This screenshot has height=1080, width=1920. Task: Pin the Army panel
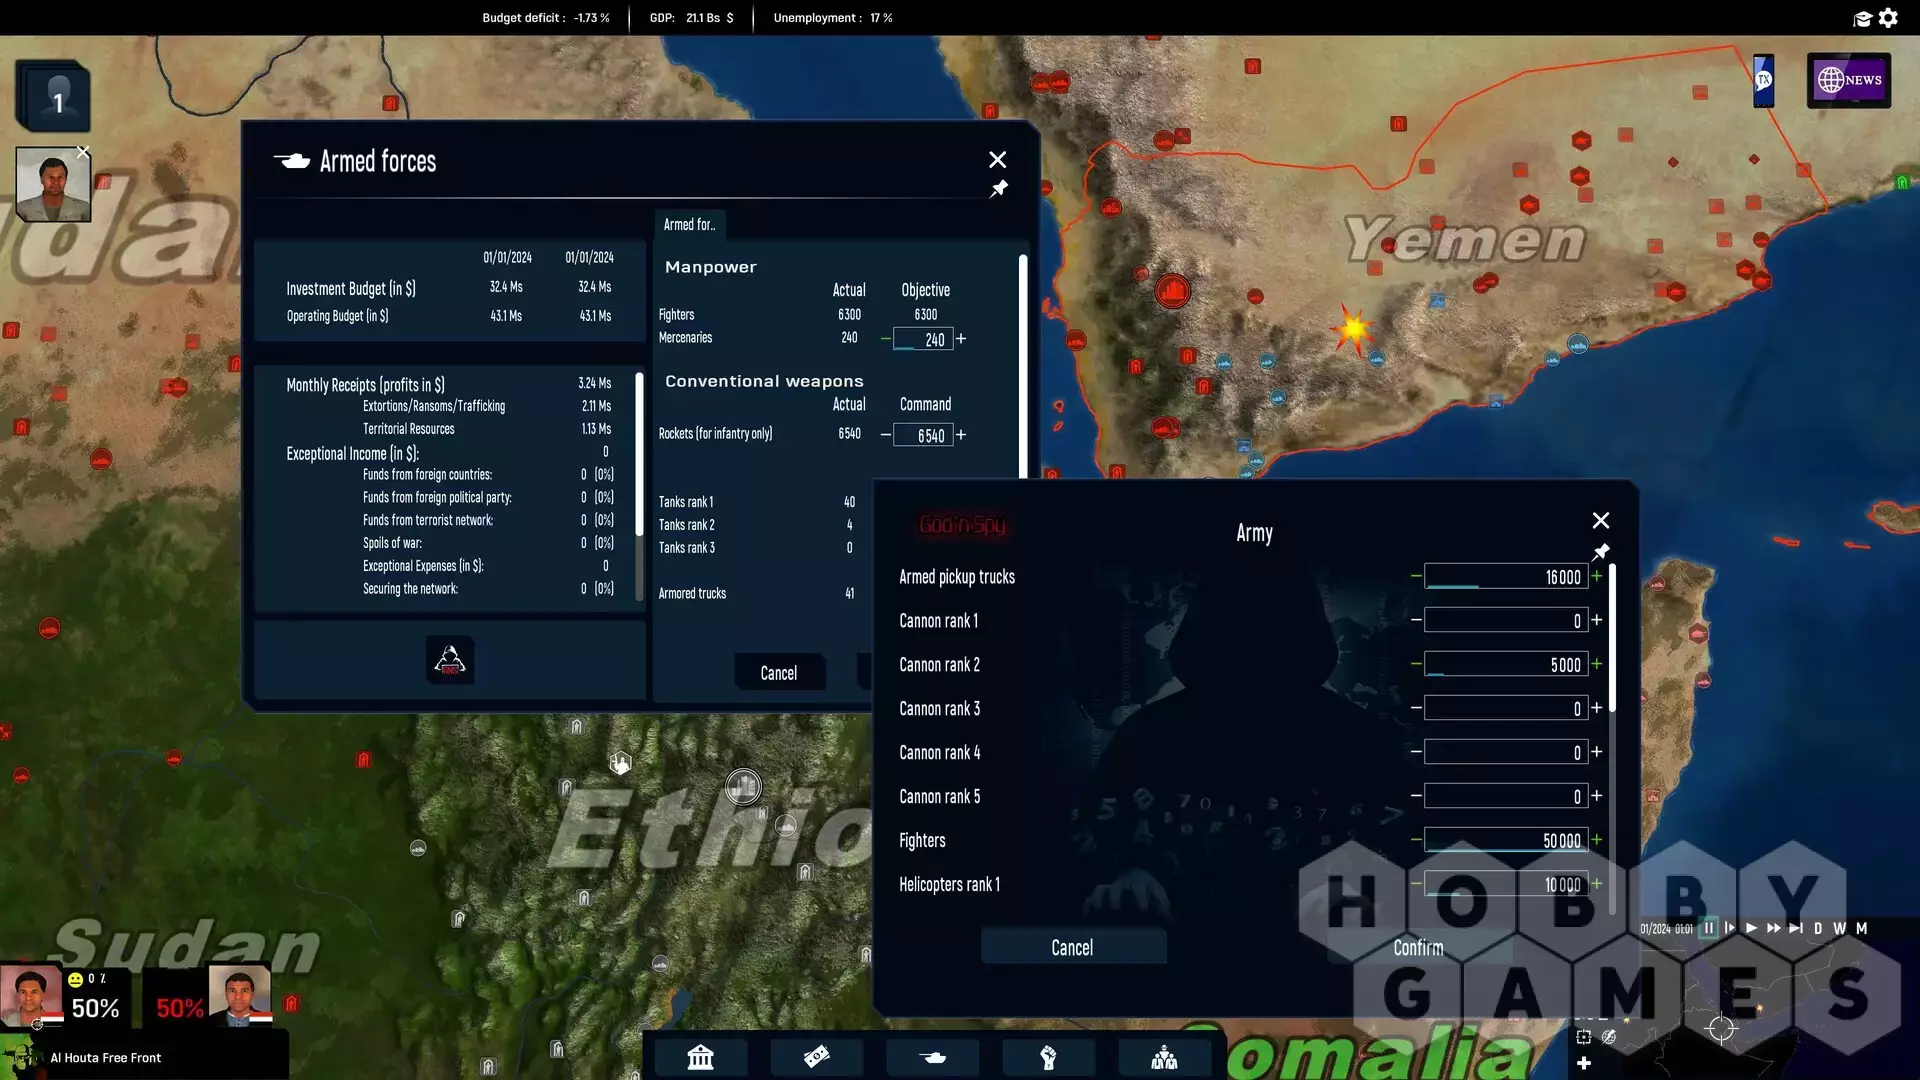pyautogui.click(x=1601, y=552)
